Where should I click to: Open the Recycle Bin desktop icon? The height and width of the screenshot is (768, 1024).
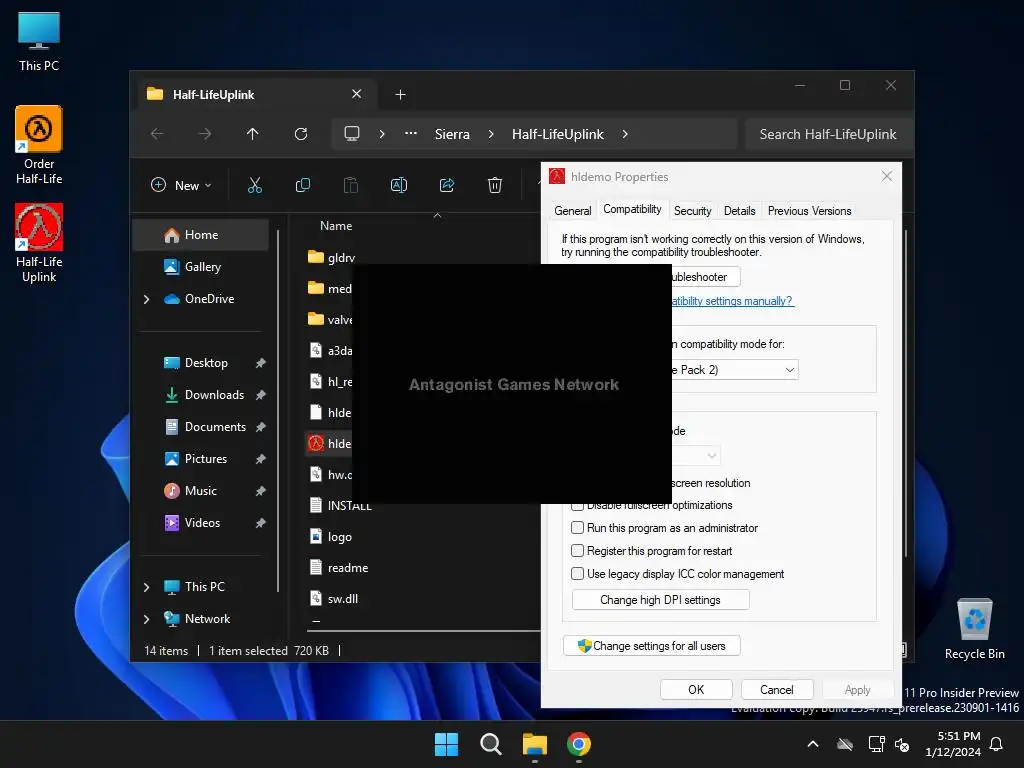tap(974, 629)
